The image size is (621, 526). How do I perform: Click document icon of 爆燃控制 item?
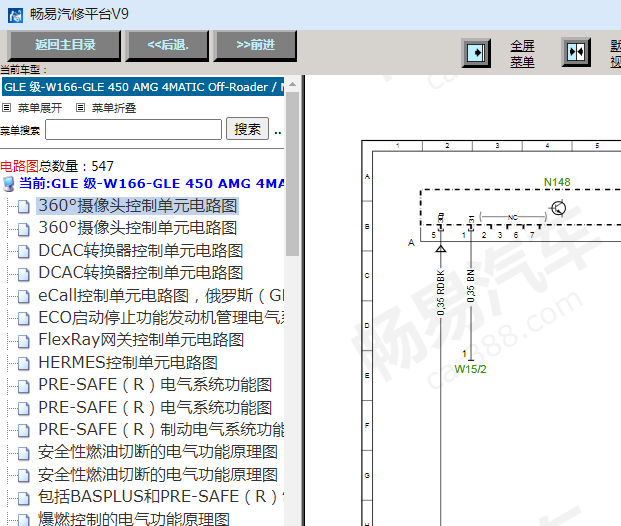coord(23,520)
